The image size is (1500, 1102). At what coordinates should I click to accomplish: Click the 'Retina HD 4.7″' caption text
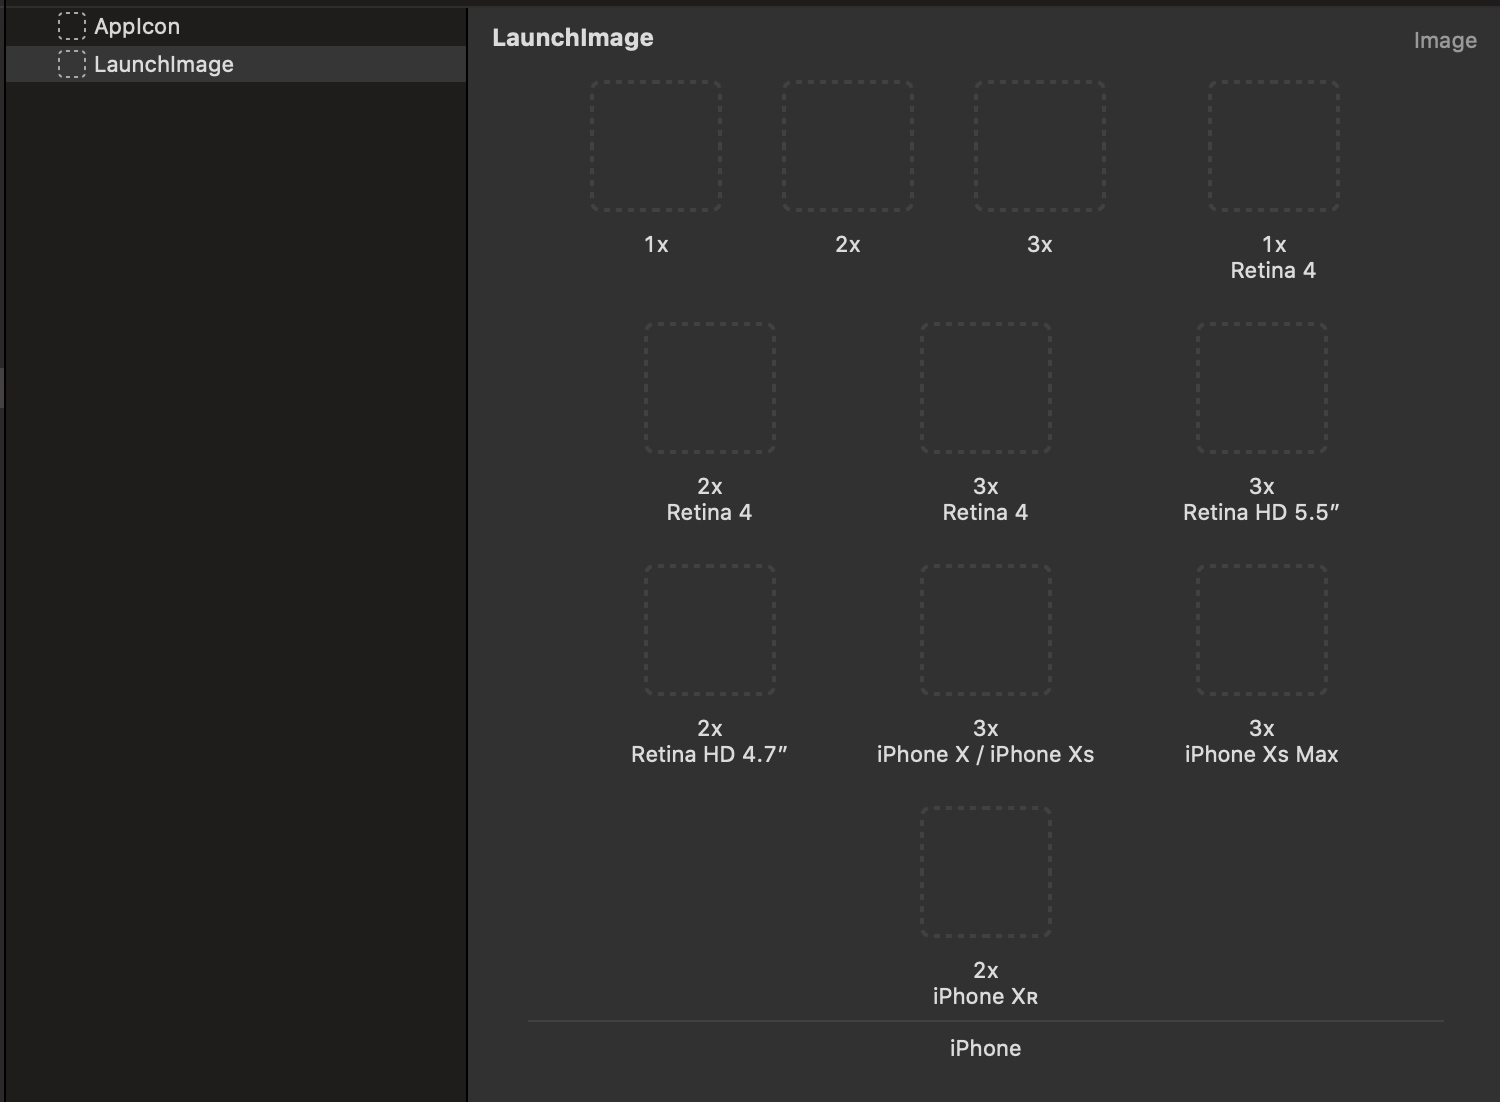click(x=709, y=755)
